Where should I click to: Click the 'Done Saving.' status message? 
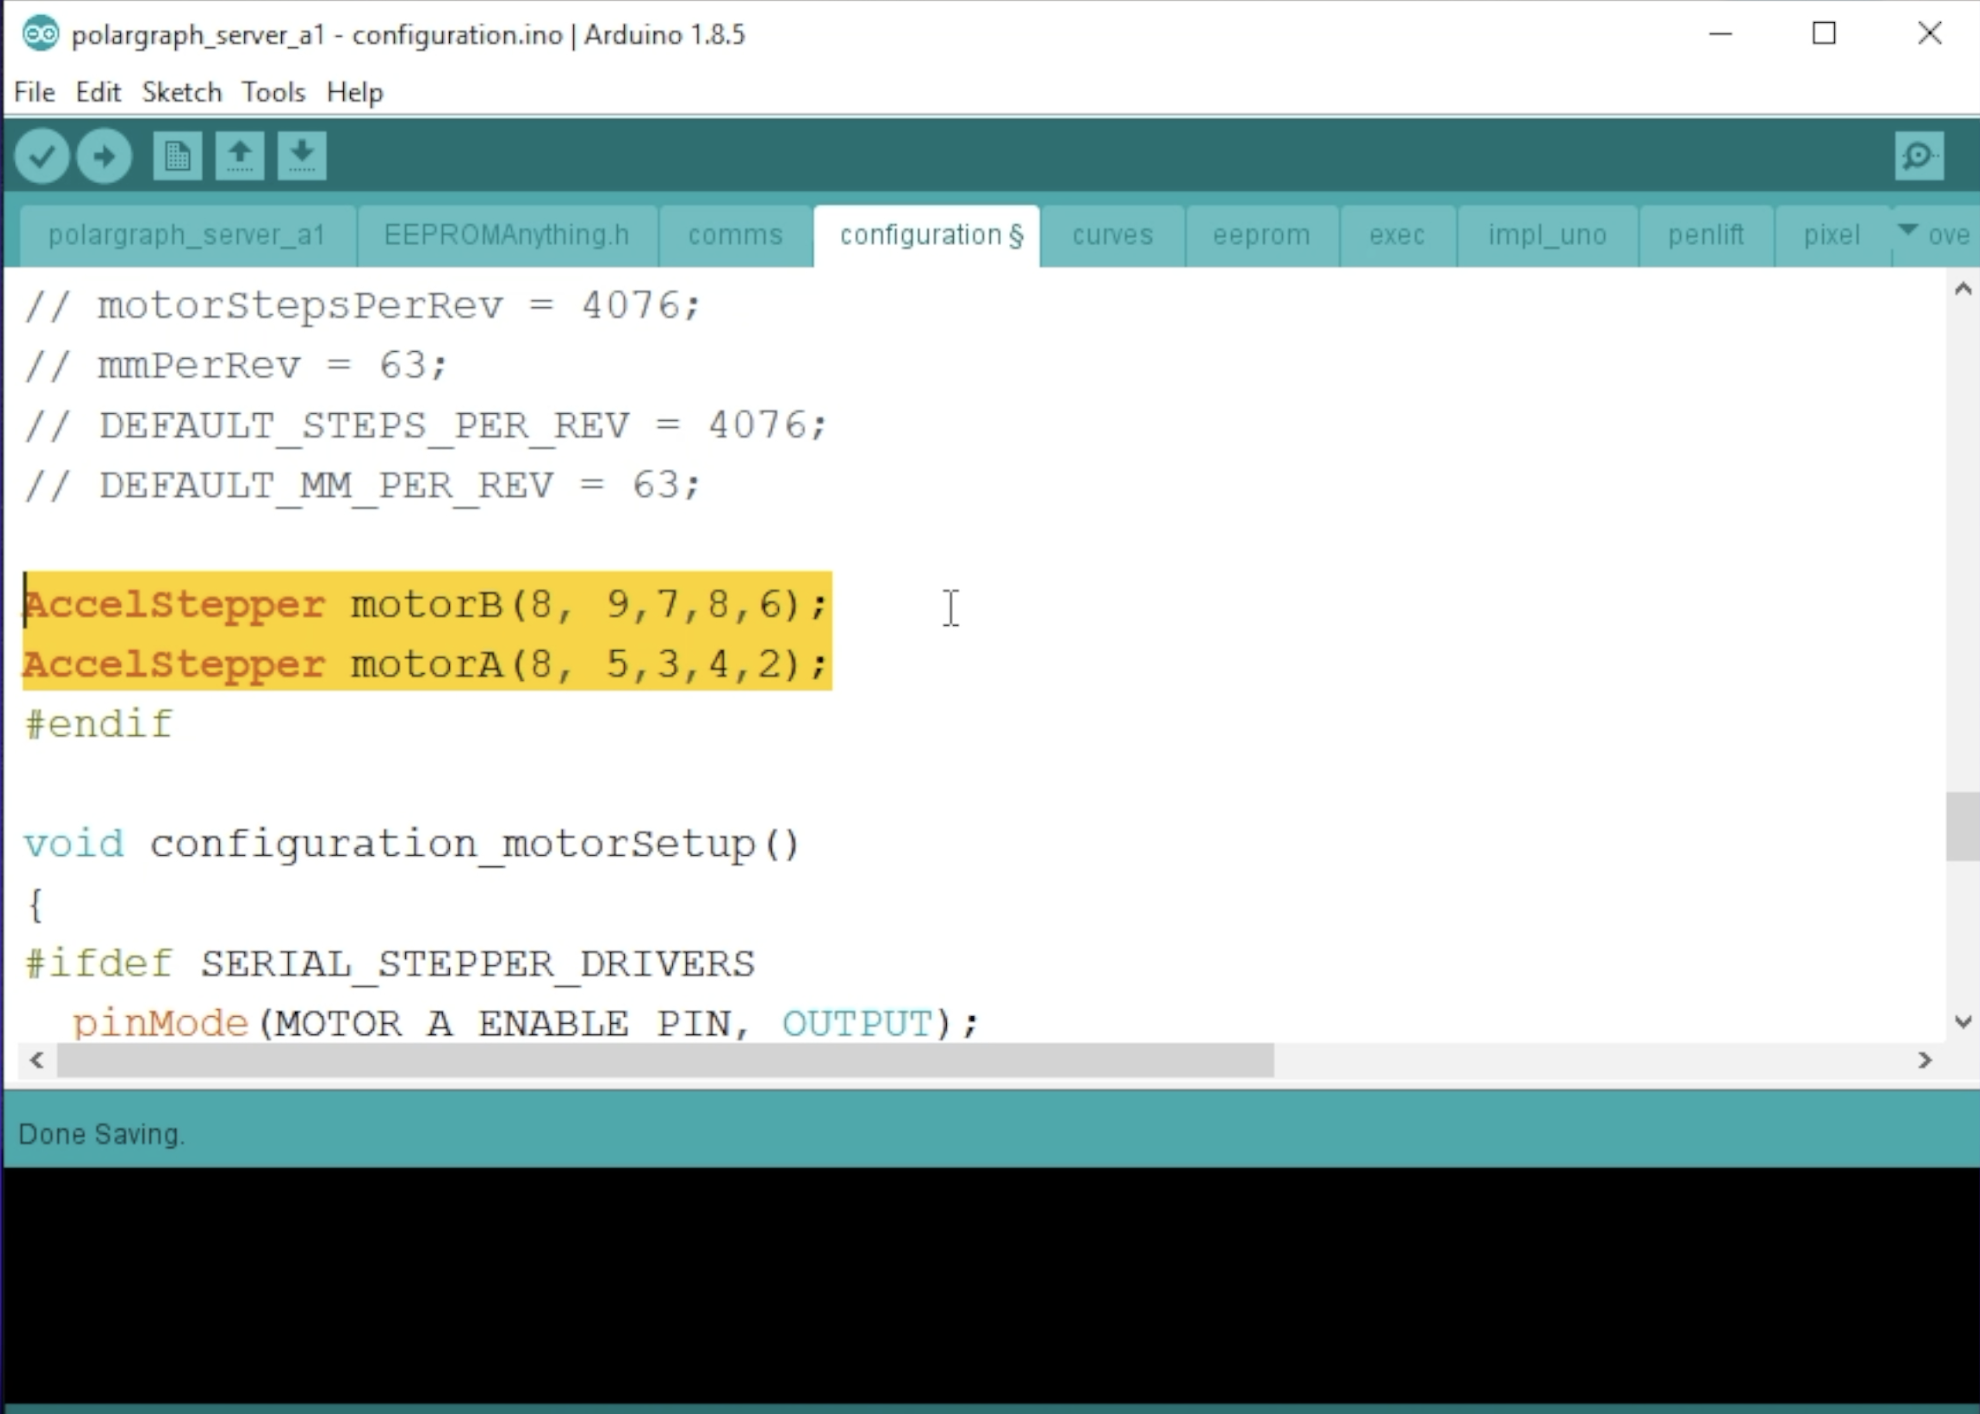pos(101,1134)
